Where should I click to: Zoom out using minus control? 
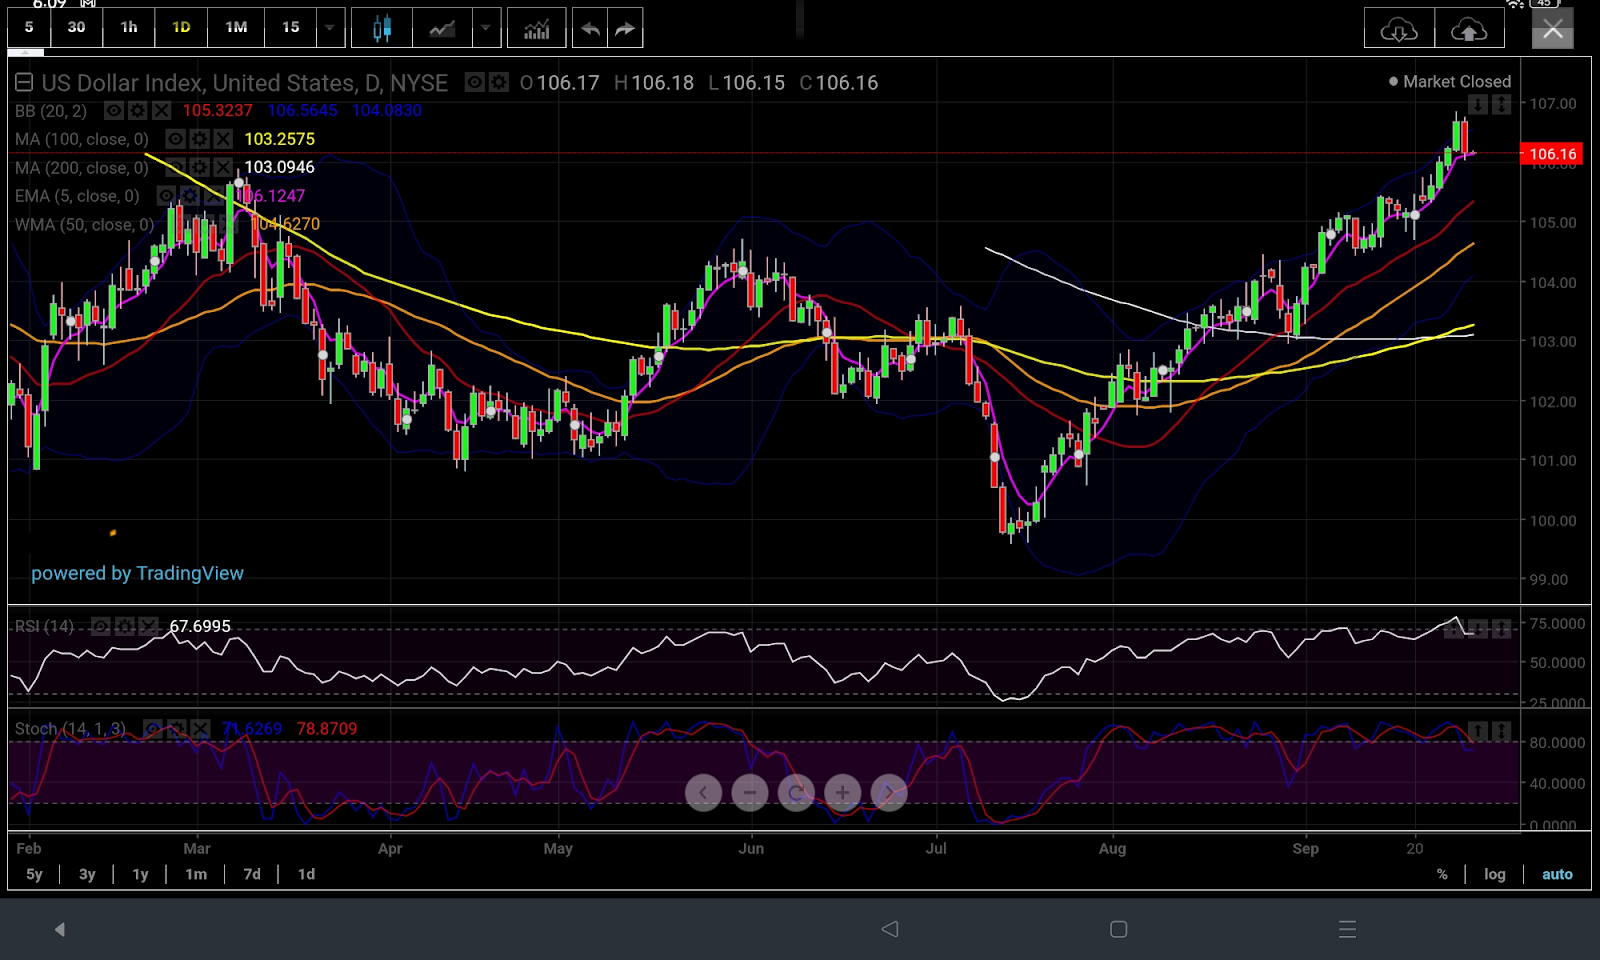(749, 793)
